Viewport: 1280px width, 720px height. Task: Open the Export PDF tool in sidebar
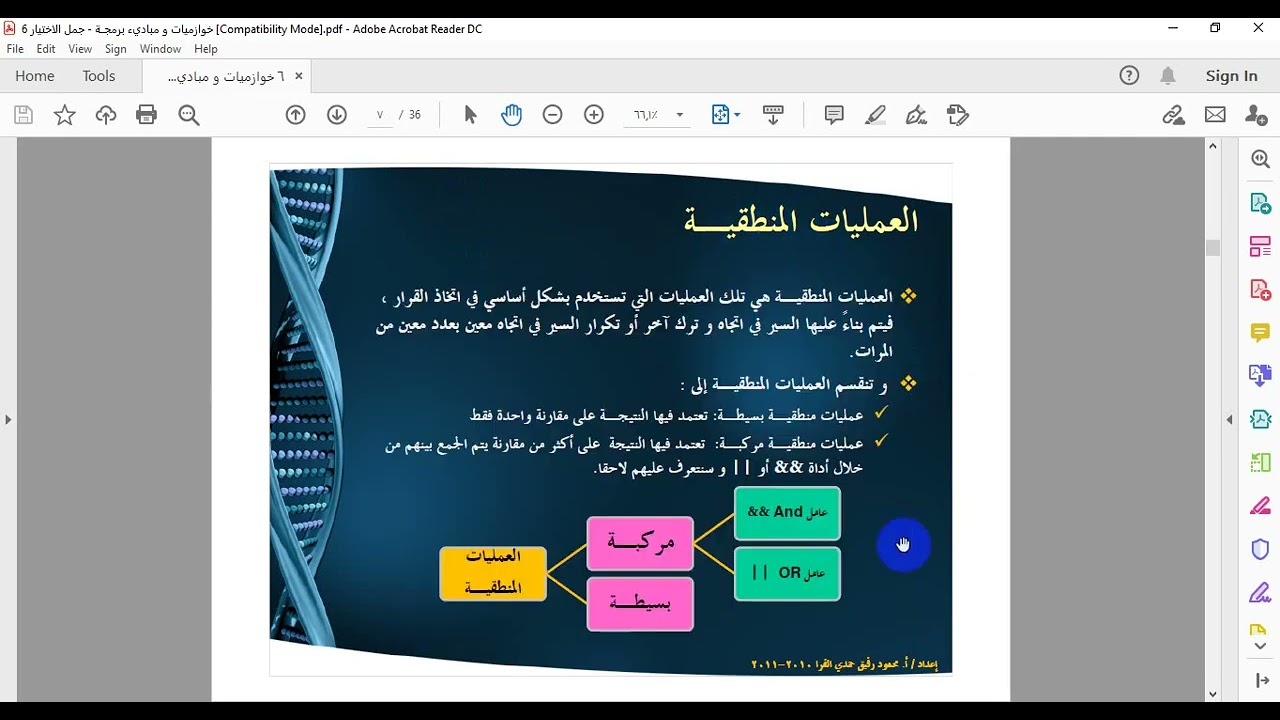(x=1260, y=203)
